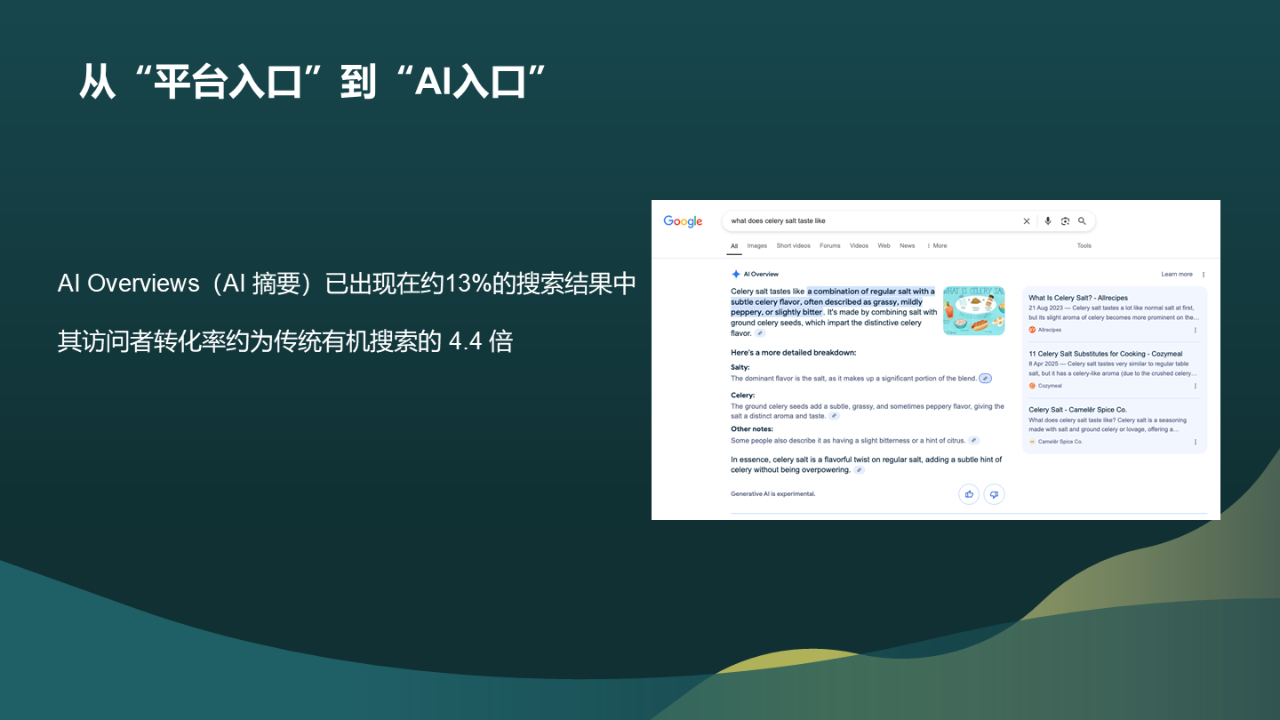This screenshot has width=1280, height=720.
Task: Click the Learn more link
Action: click(1177, 274)
